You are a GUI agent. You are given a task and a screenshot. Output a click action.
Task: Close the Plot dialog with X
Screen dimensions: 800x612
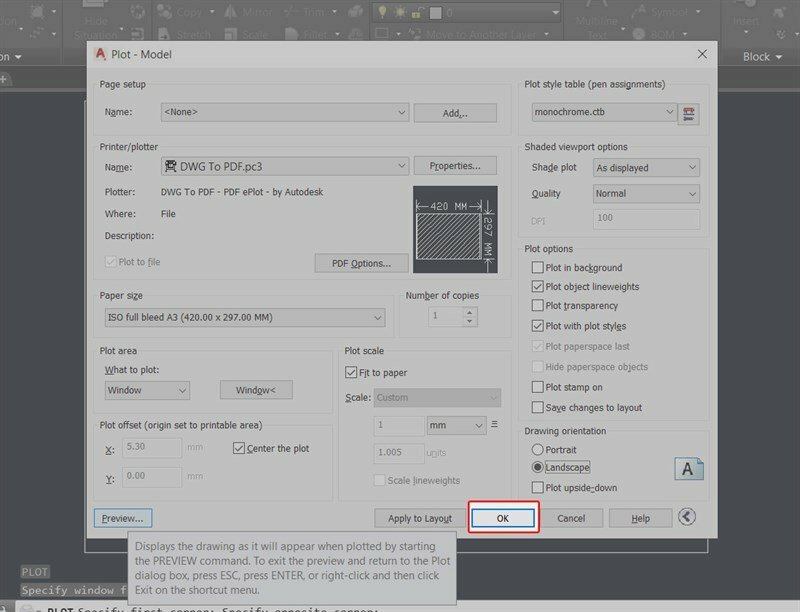coord(701,54)
